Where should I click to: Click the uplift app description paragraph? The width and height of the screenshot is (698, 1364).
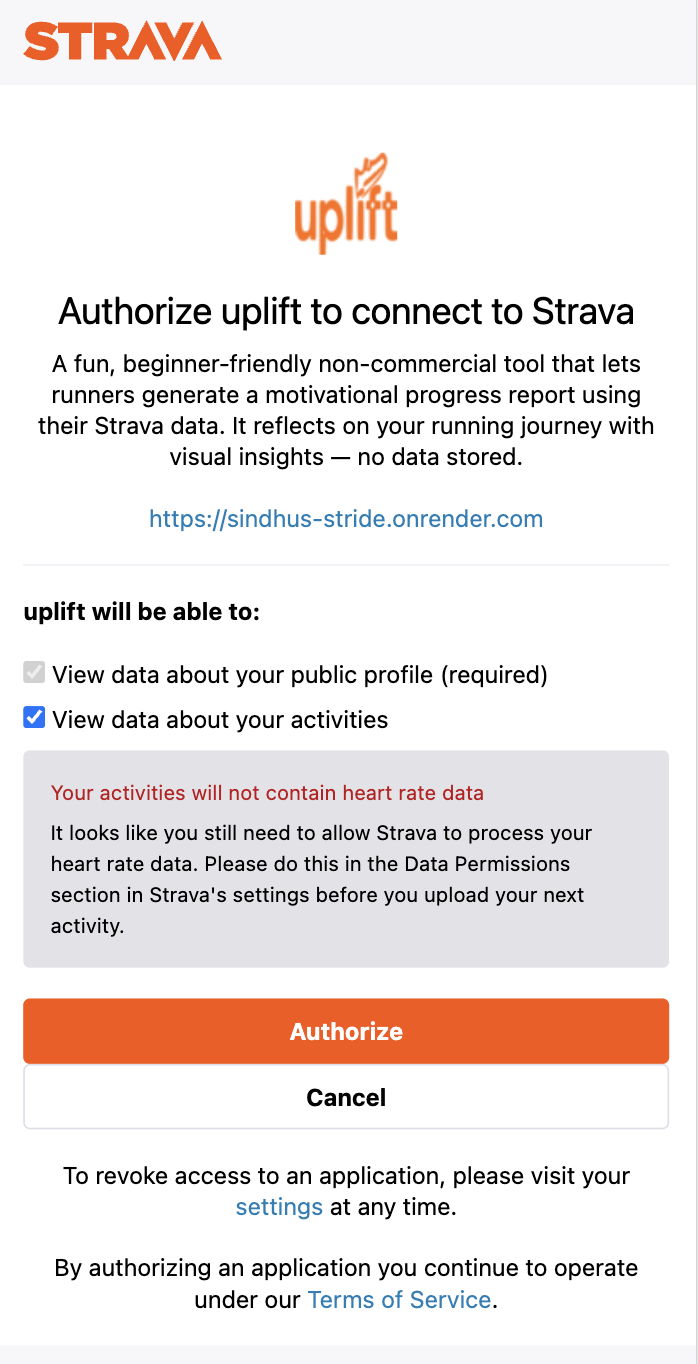[346, 410]
